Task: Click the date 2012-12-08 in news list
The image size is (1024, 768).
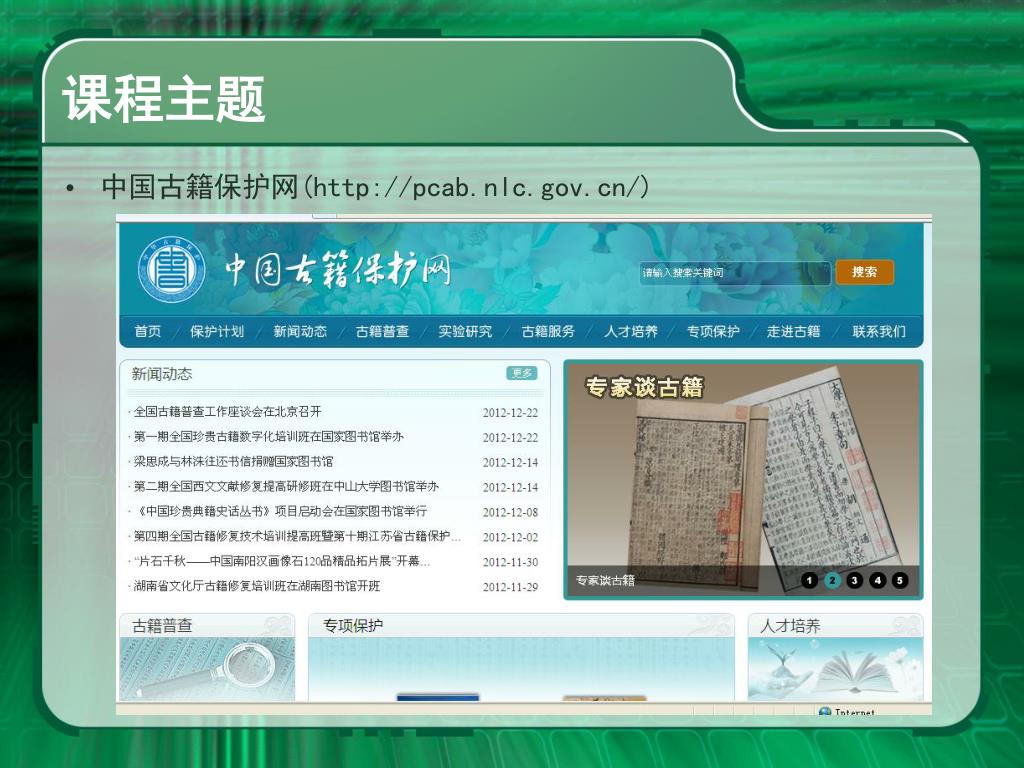Action: 511,513
